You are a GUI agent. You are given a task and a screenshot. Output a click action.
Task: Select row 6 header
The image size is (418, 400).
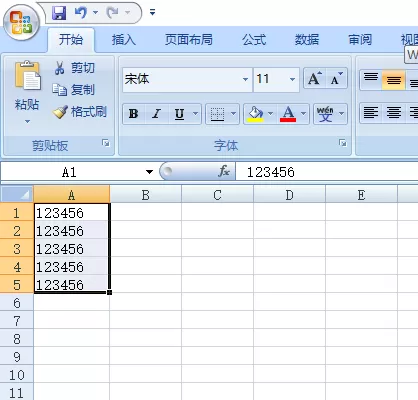[17, 302]
